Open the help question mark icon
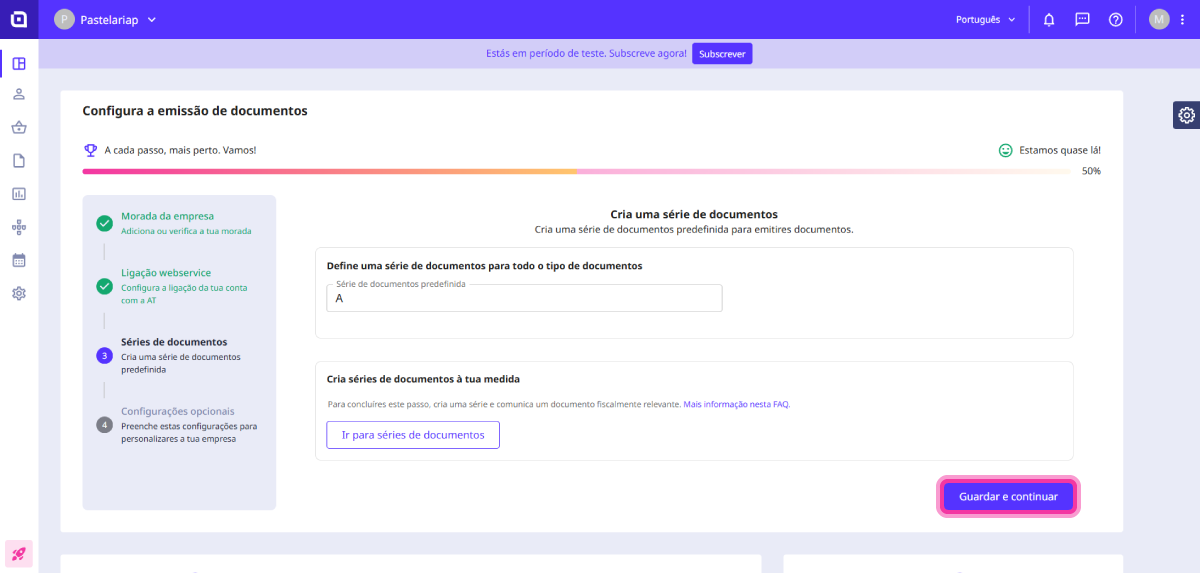Image resolution: width=1200 pixels, height=573 pixels. pyautogui.click(x=1116, y=19)
